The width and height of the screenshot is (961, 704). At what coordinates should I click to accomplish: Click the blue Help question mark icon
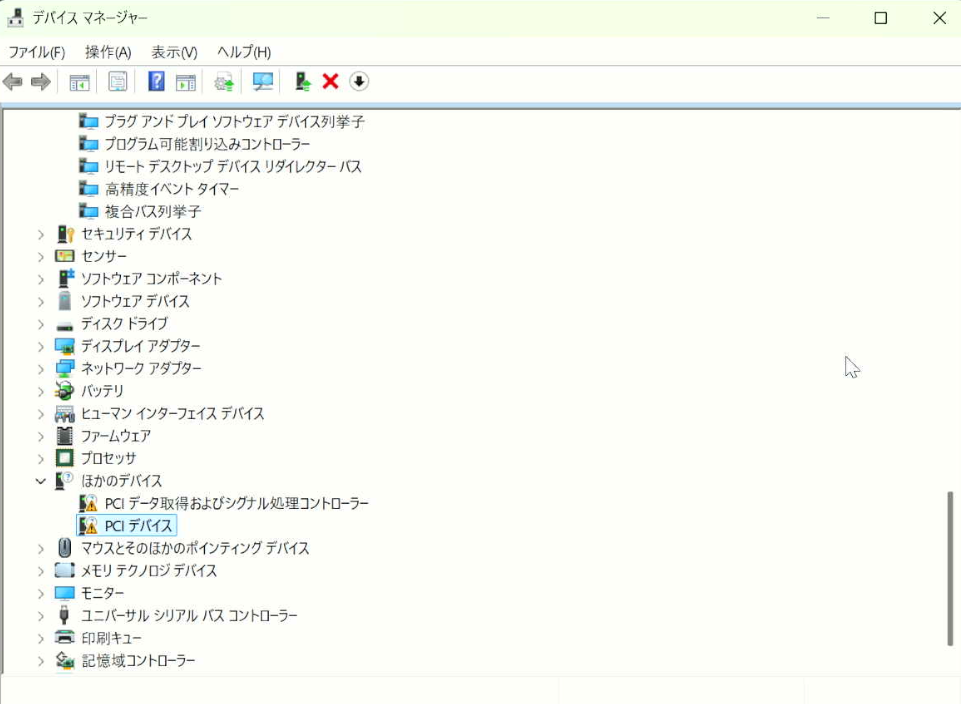(x=156, y=81)
